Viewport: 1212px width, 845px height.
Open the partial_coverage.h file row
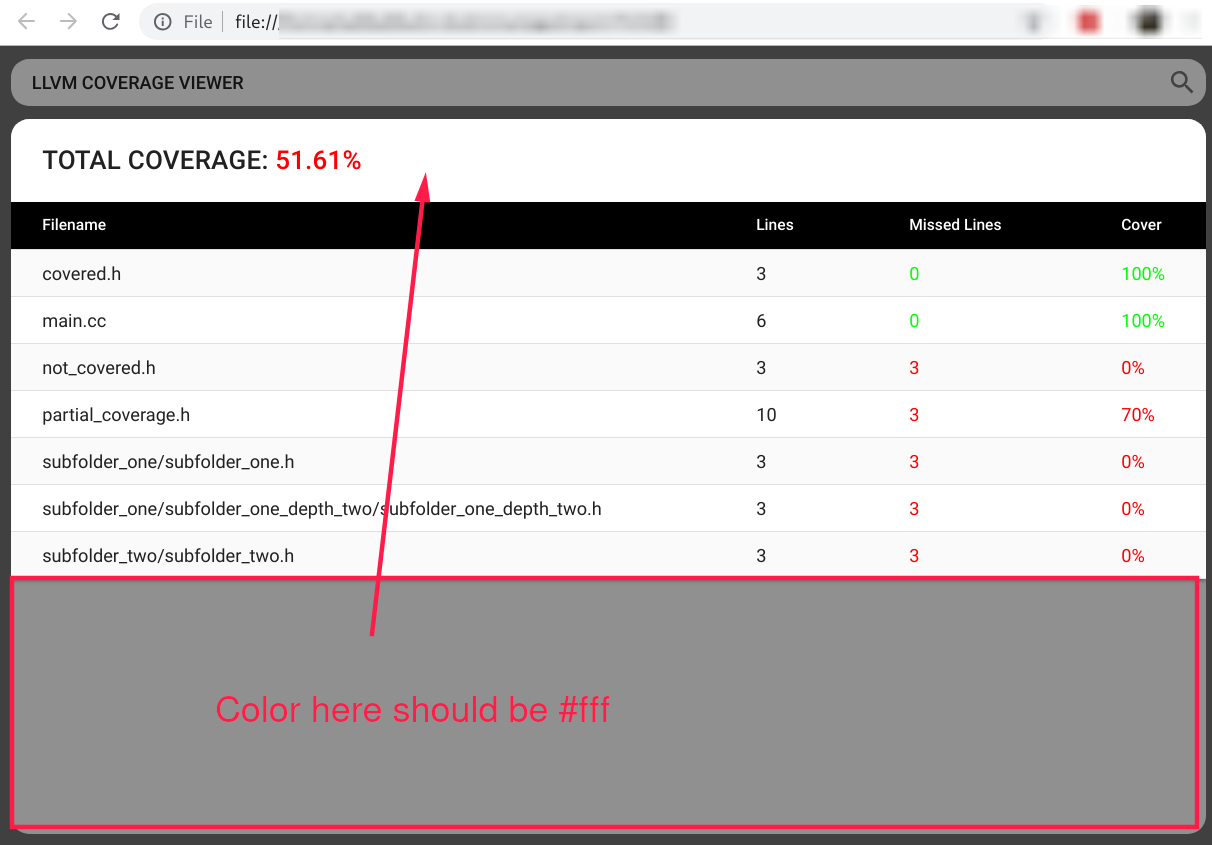[x=608, y=414]
